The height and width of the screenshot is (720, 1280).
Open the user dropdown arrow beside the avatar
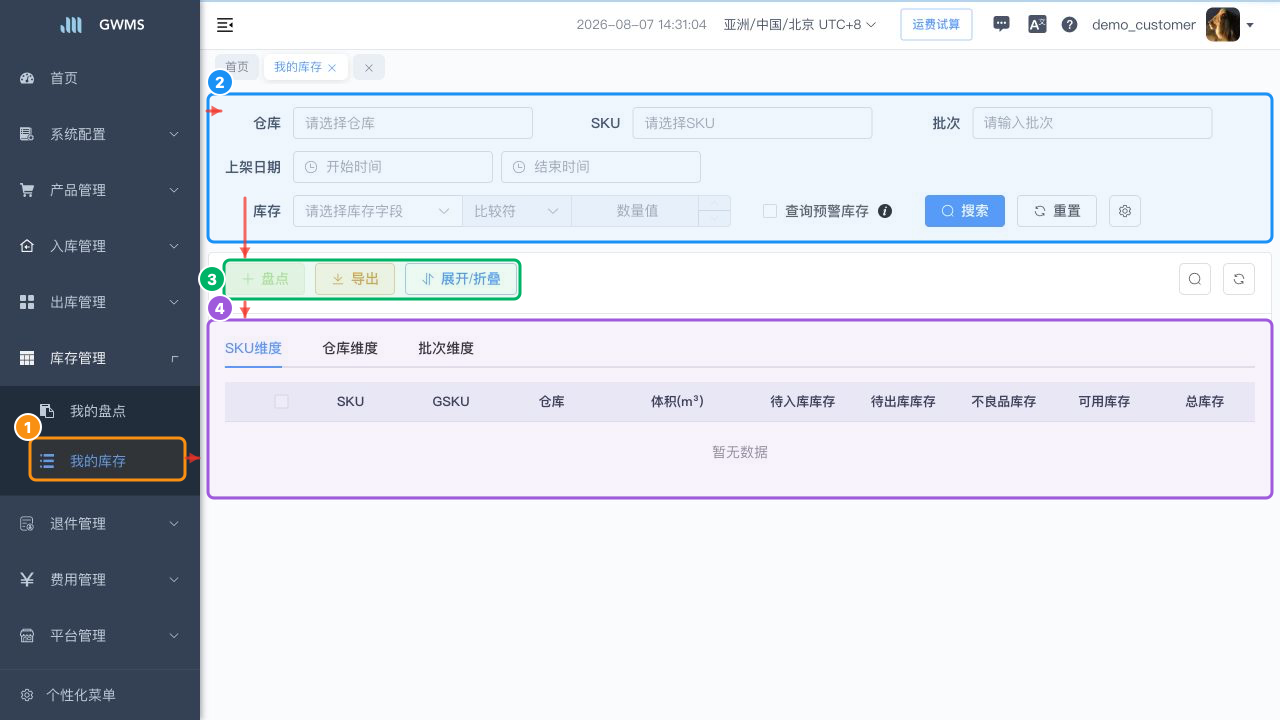click(x=1250, y=25)
